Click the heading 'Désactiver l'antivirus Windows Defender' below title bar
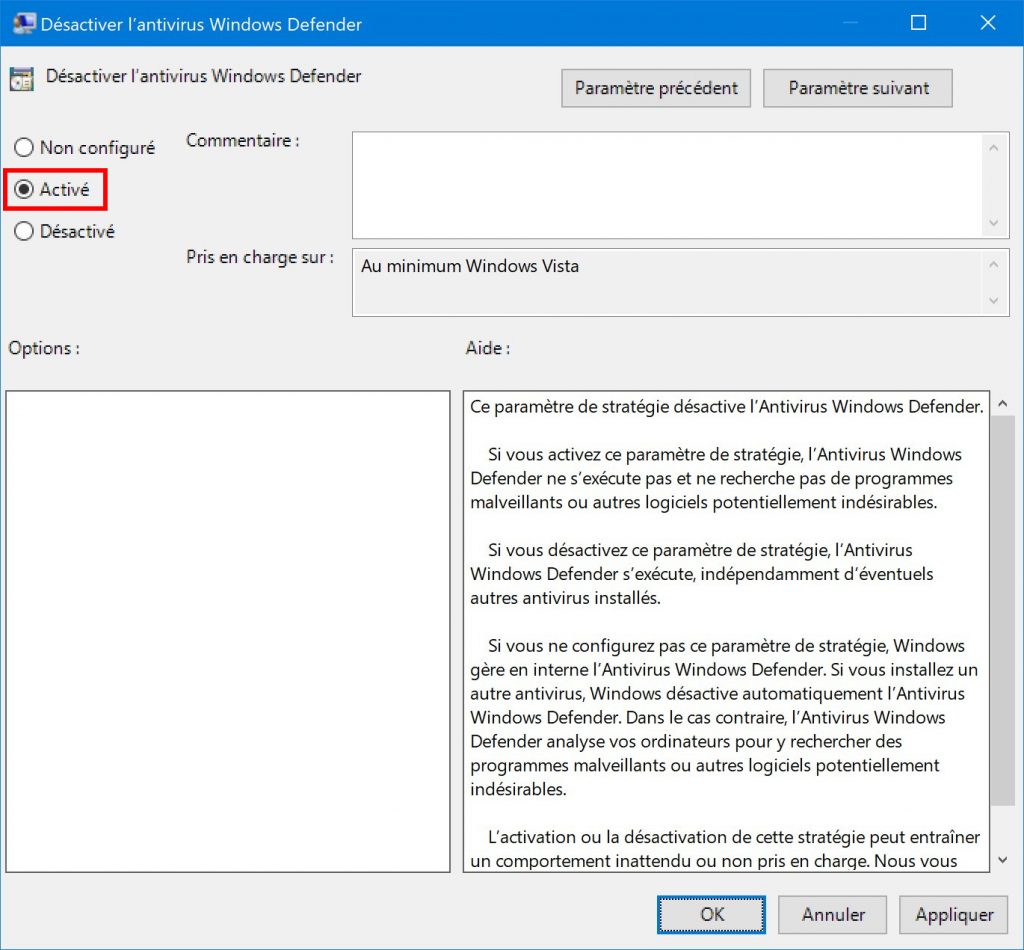1024x950 pixels. coord(203,76)
